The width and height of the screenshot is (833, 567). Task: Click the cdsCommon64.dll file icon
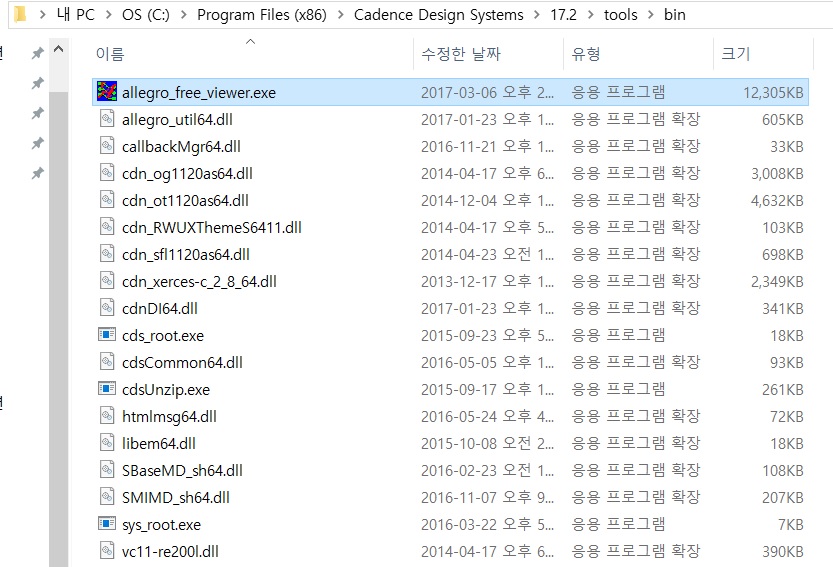[107, 362]
